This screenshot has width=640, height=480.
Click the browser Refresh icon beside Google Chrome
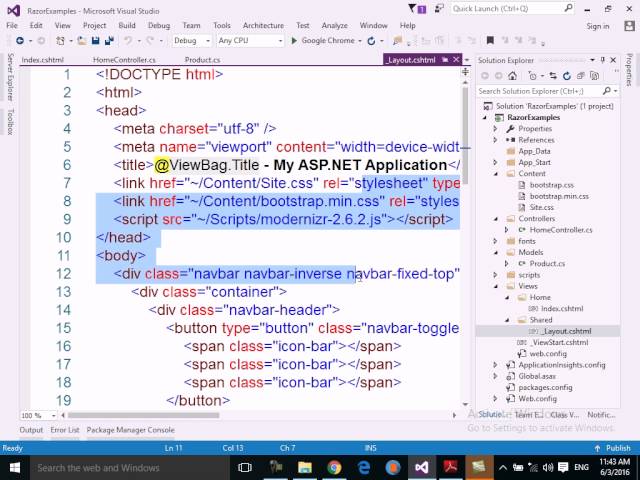(x=371, y=40)
